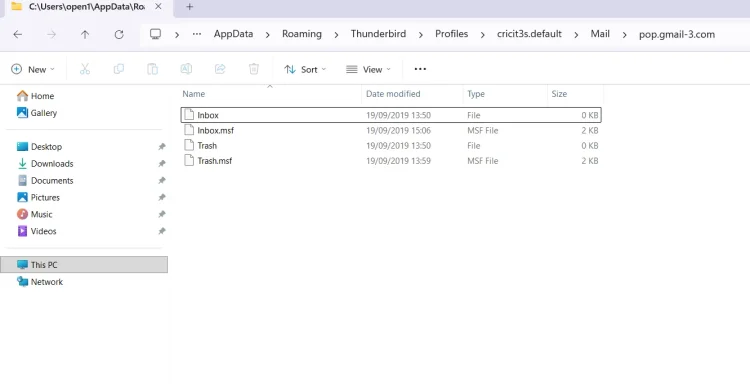Select the Trash.msf file name

pos(214,161)
